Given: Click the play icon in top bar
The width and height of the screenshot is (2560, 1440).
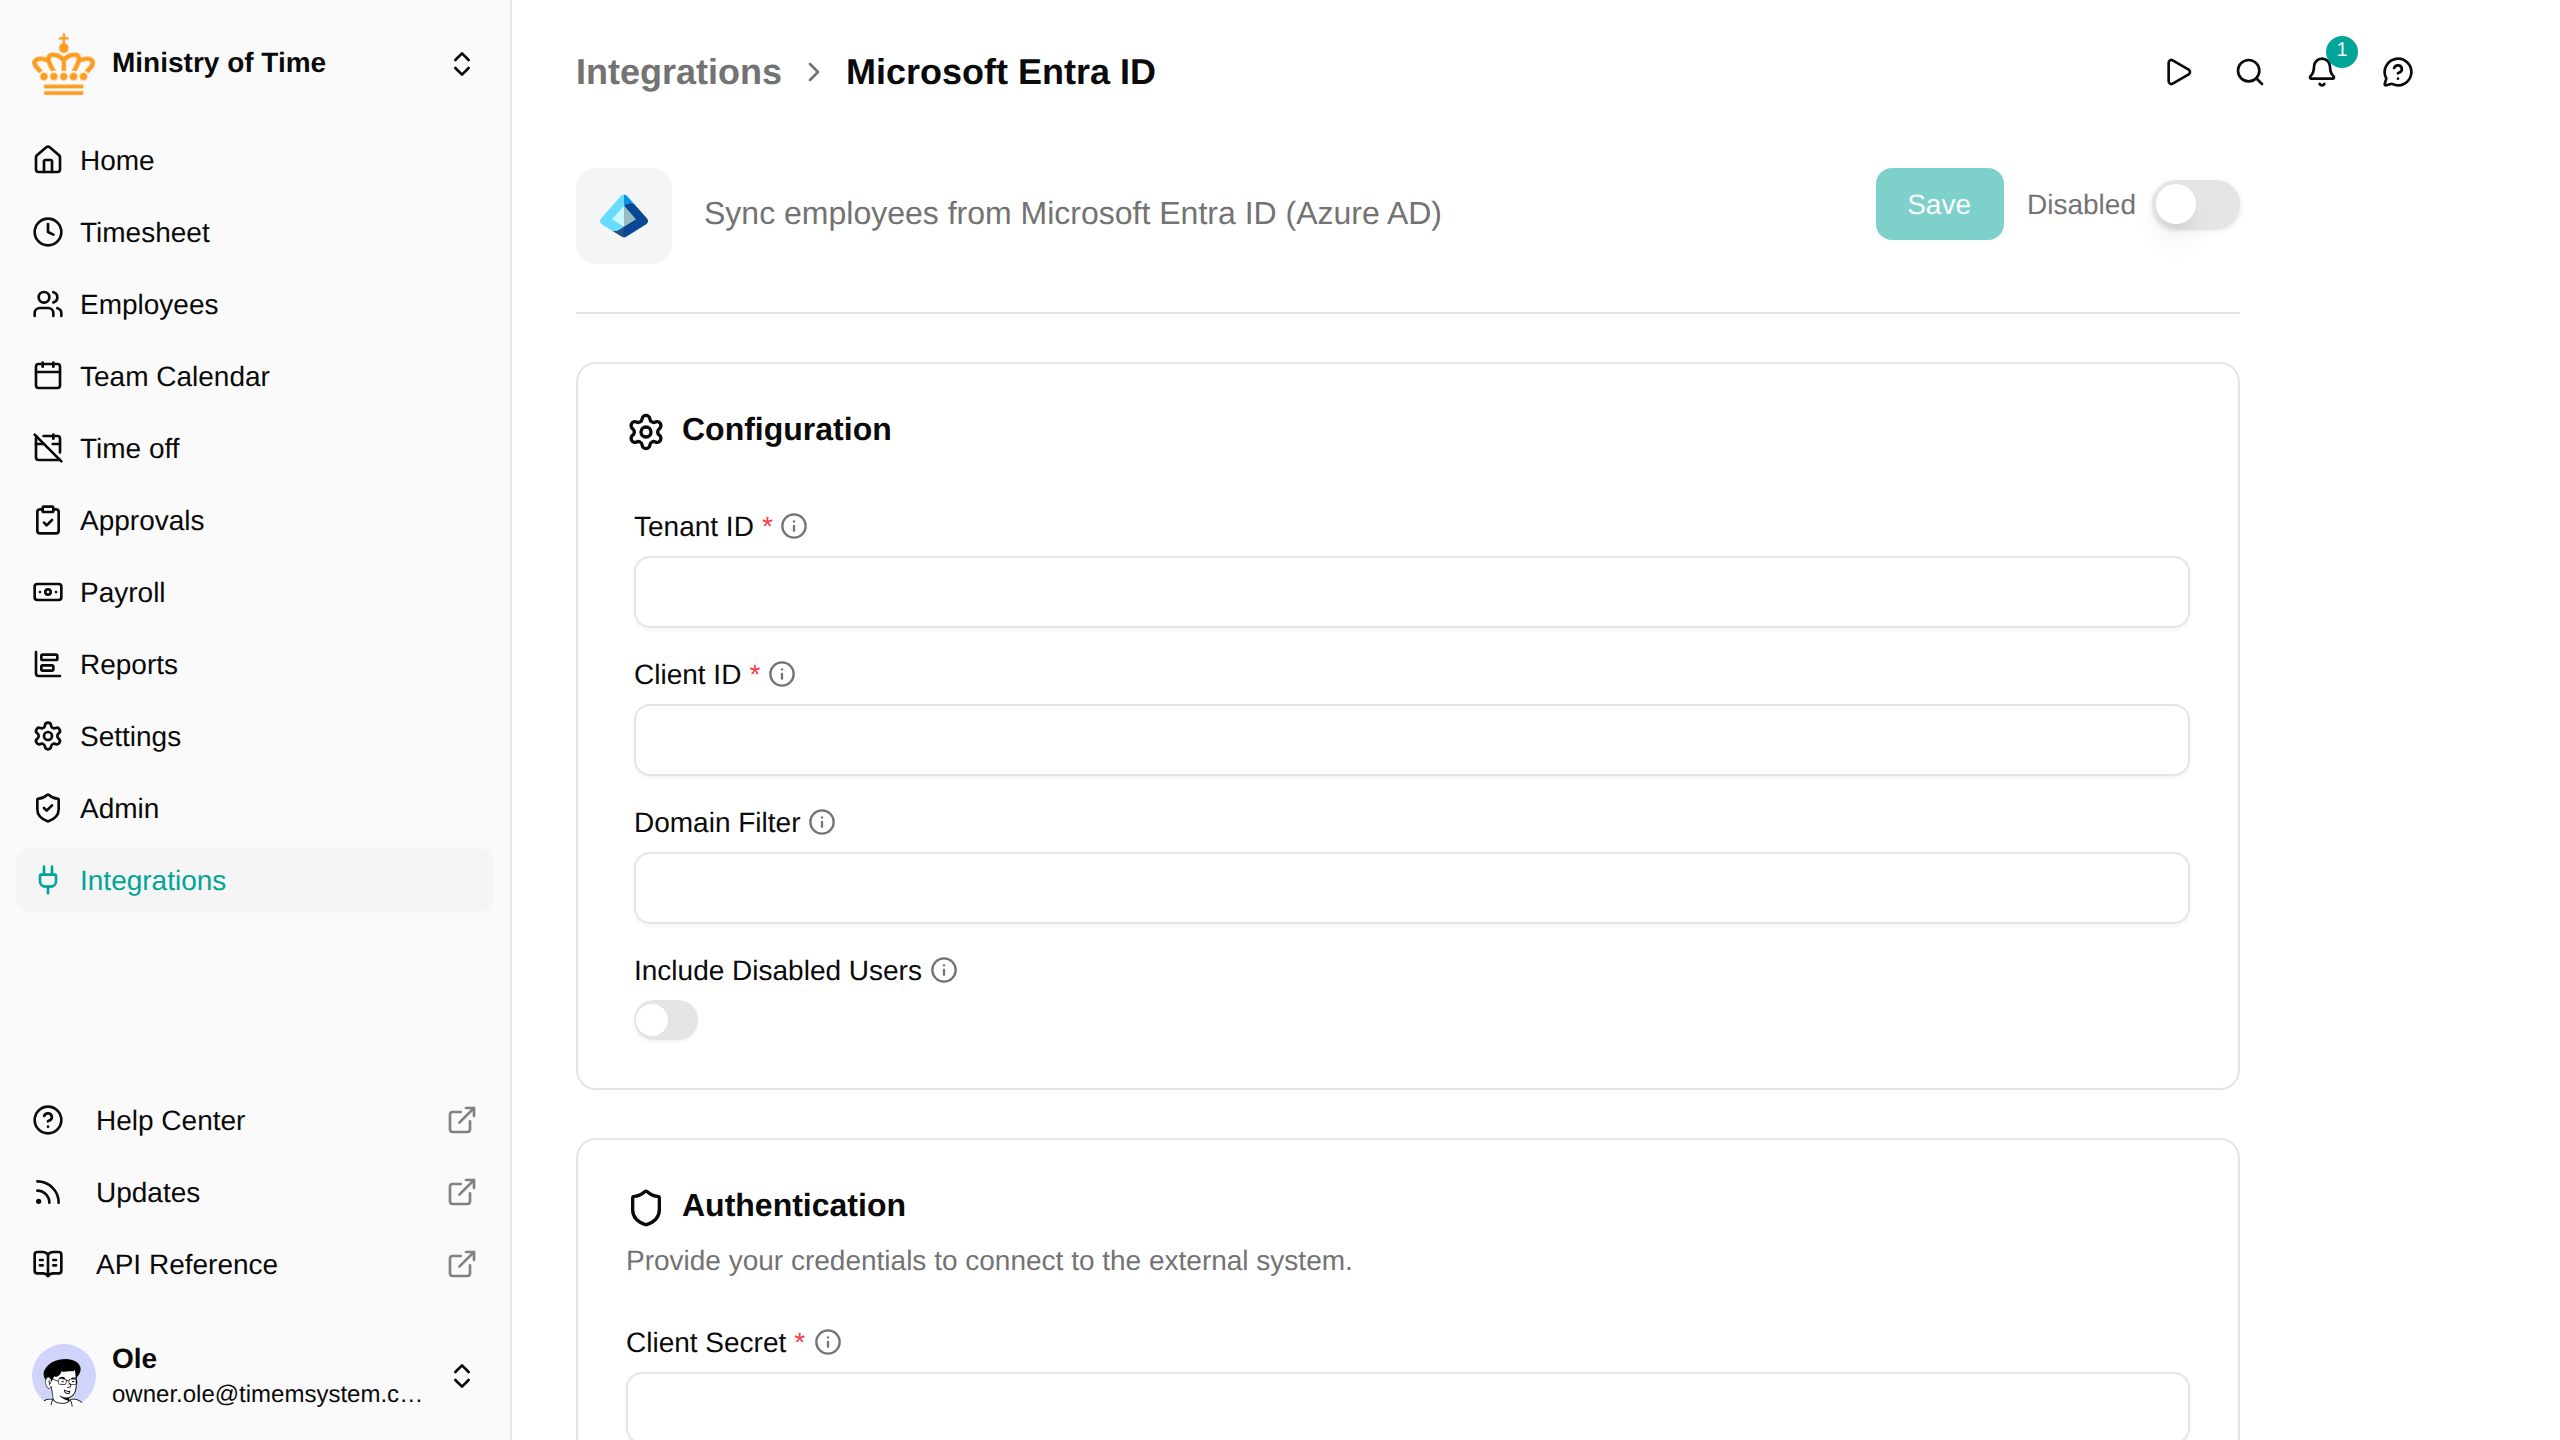Looking at the screenshot, I should coord(2178,72).
